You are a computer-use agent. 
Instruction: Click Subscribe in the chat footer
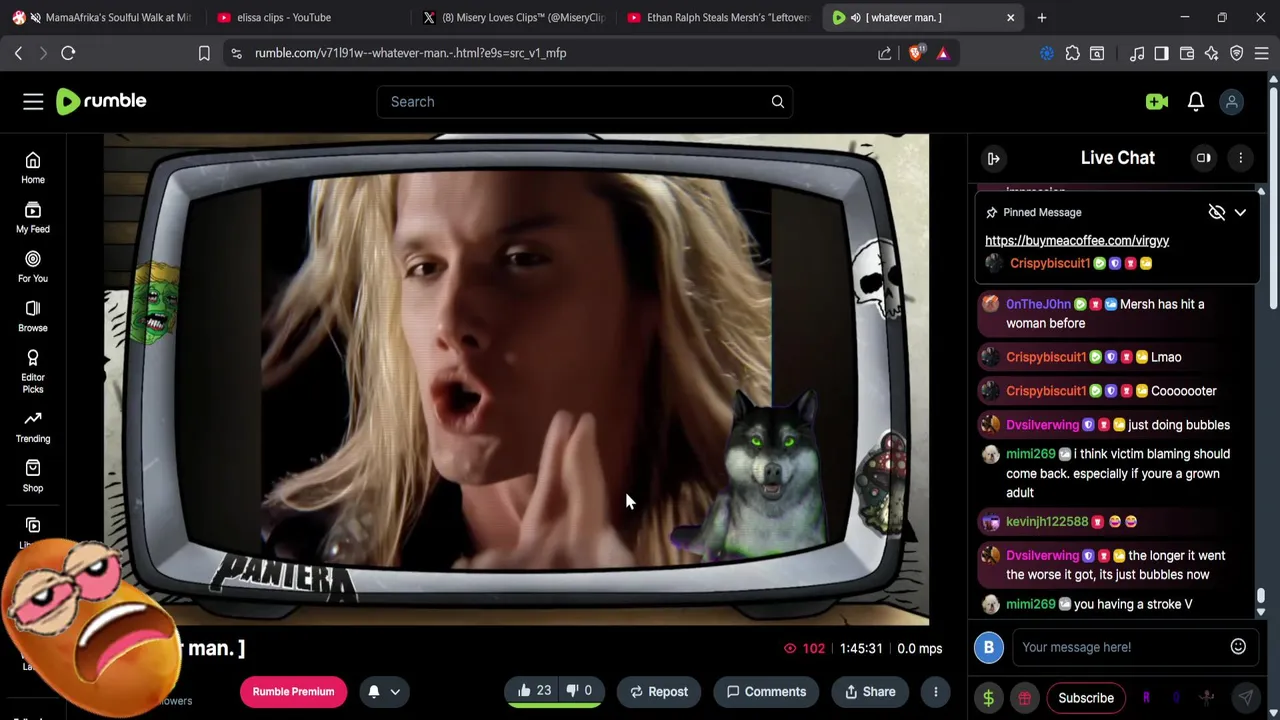click(x=1086, y=698)
